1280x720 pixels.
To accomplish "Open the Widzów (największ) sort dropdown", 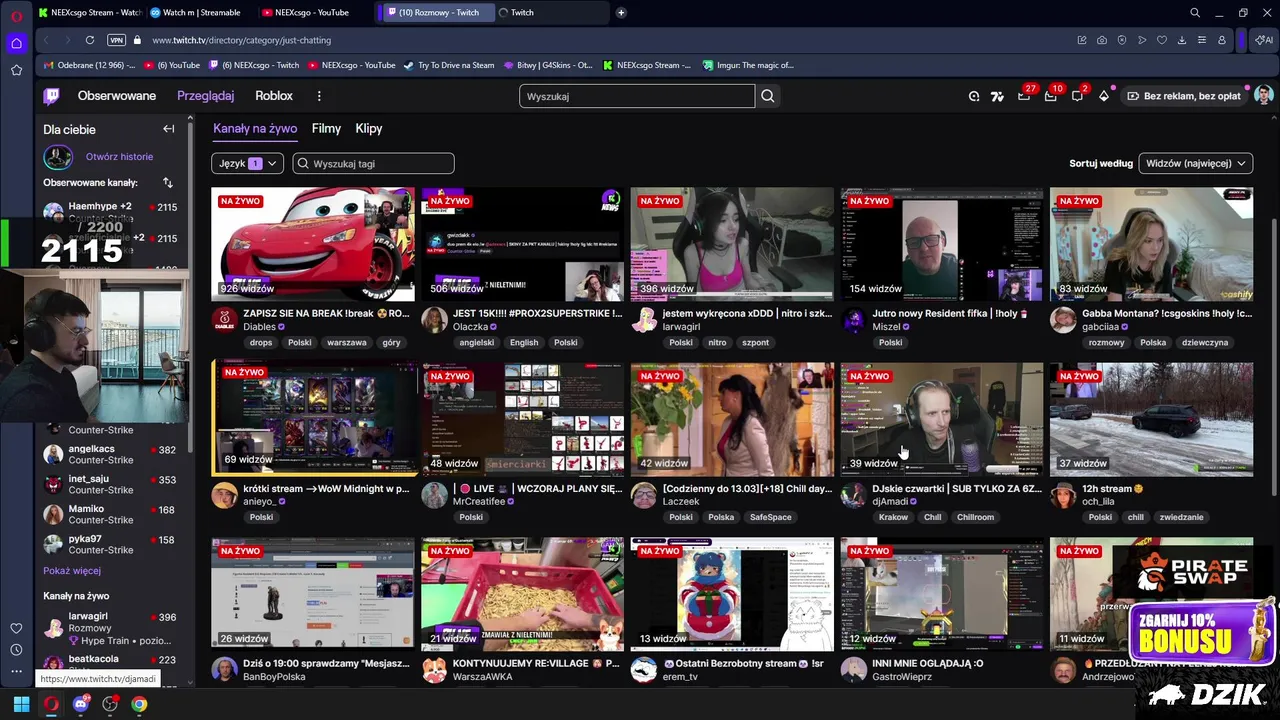I will point(1195,163).
